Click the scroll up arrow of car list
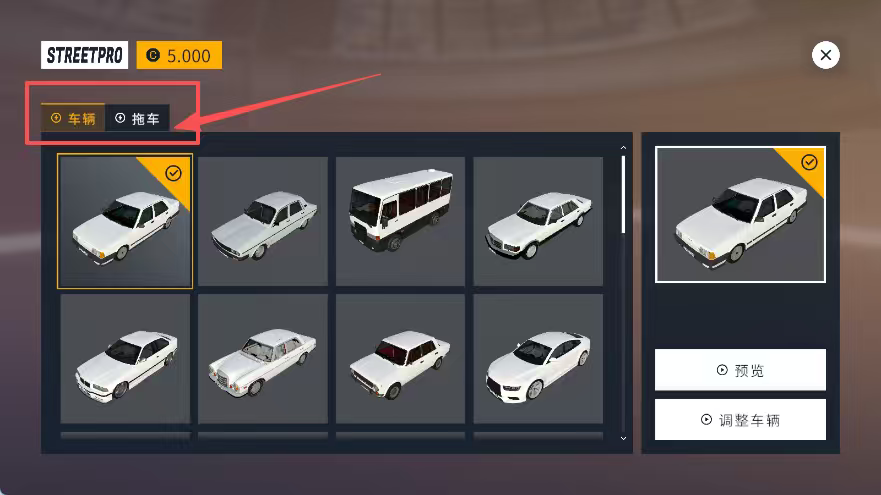 point(623,148)
